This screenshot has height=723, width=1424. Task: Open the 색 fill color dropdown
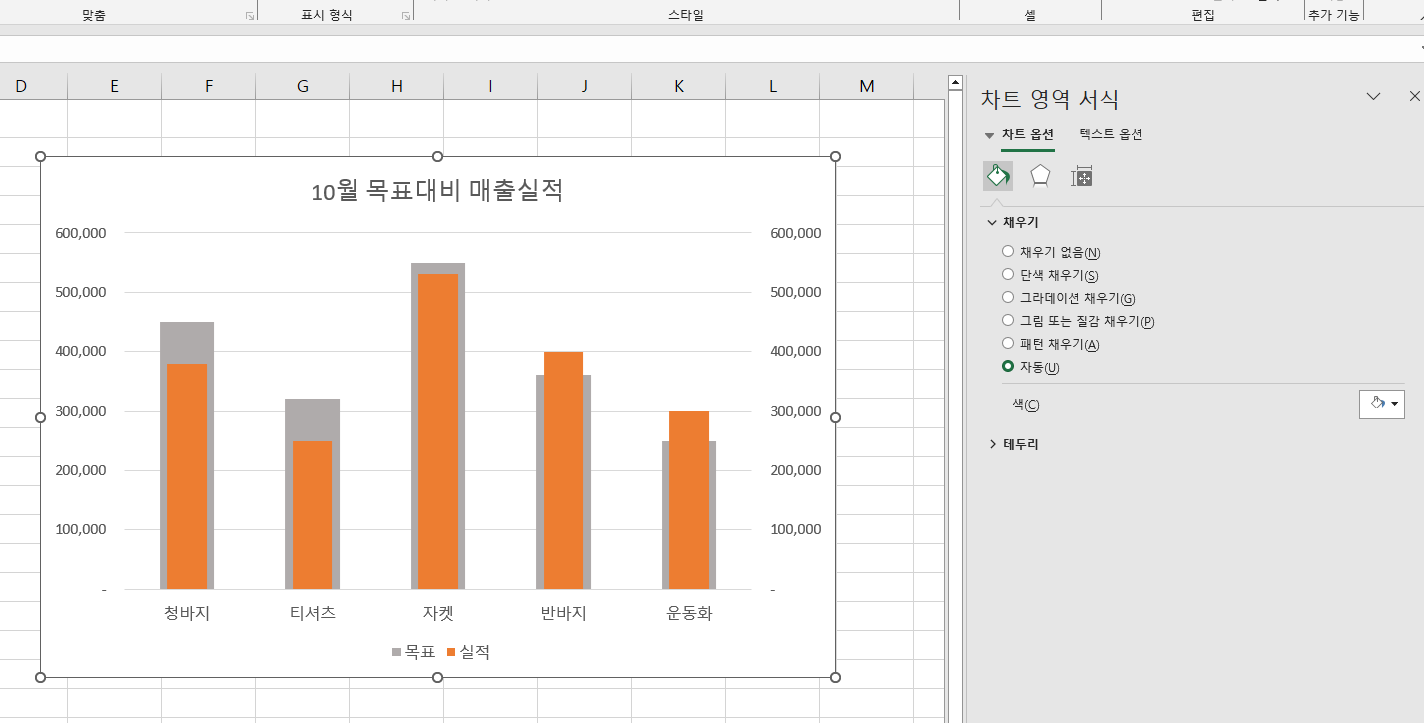tap(1382, 404)
